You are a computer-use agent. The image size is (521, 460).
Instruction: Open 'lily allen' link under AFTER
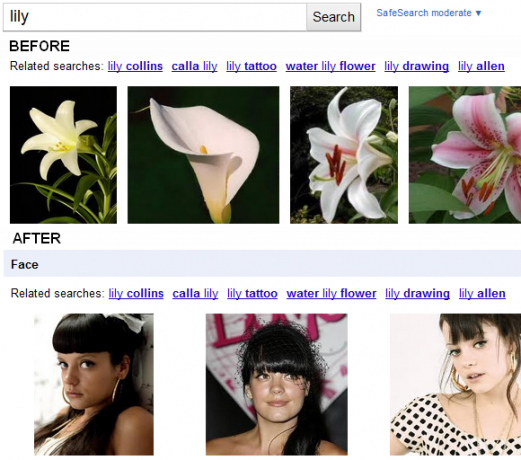(x=482, y=294)
